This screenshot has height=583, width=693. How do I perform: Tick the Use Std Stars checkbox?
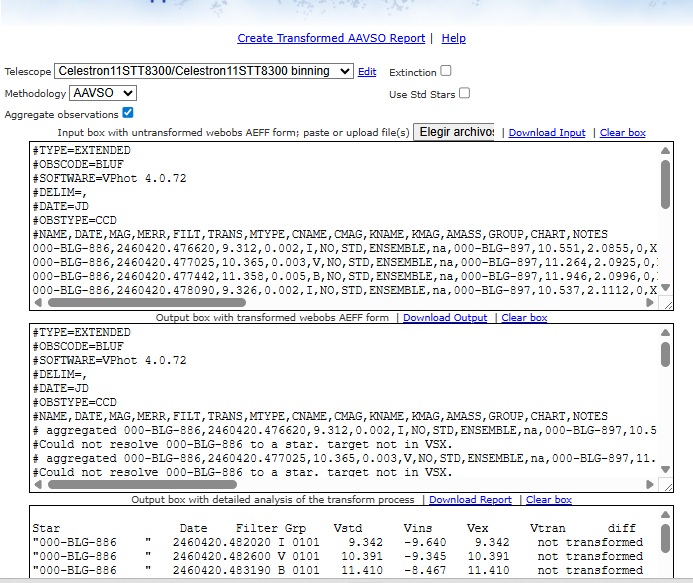tap(464, 93)
